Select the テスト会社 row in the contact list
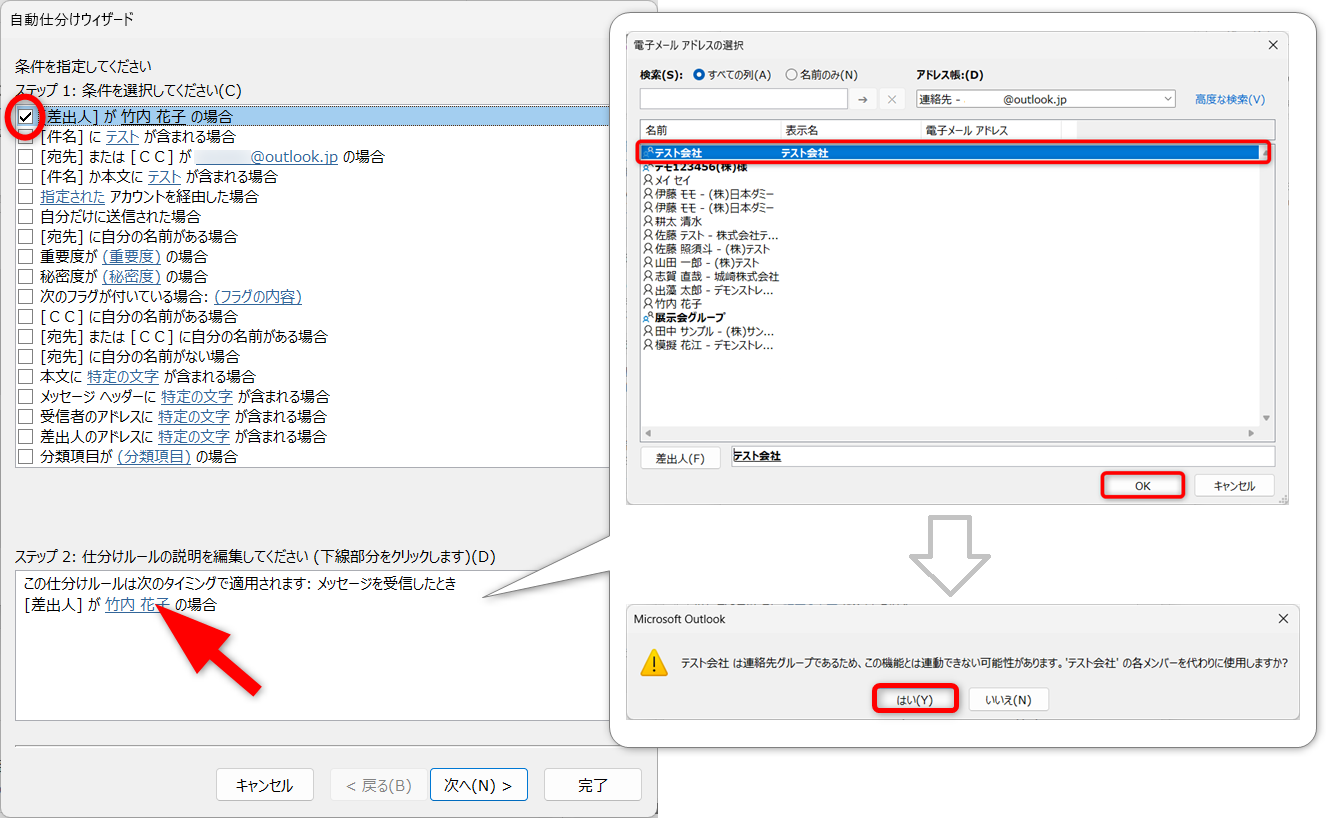 [949, 153]
